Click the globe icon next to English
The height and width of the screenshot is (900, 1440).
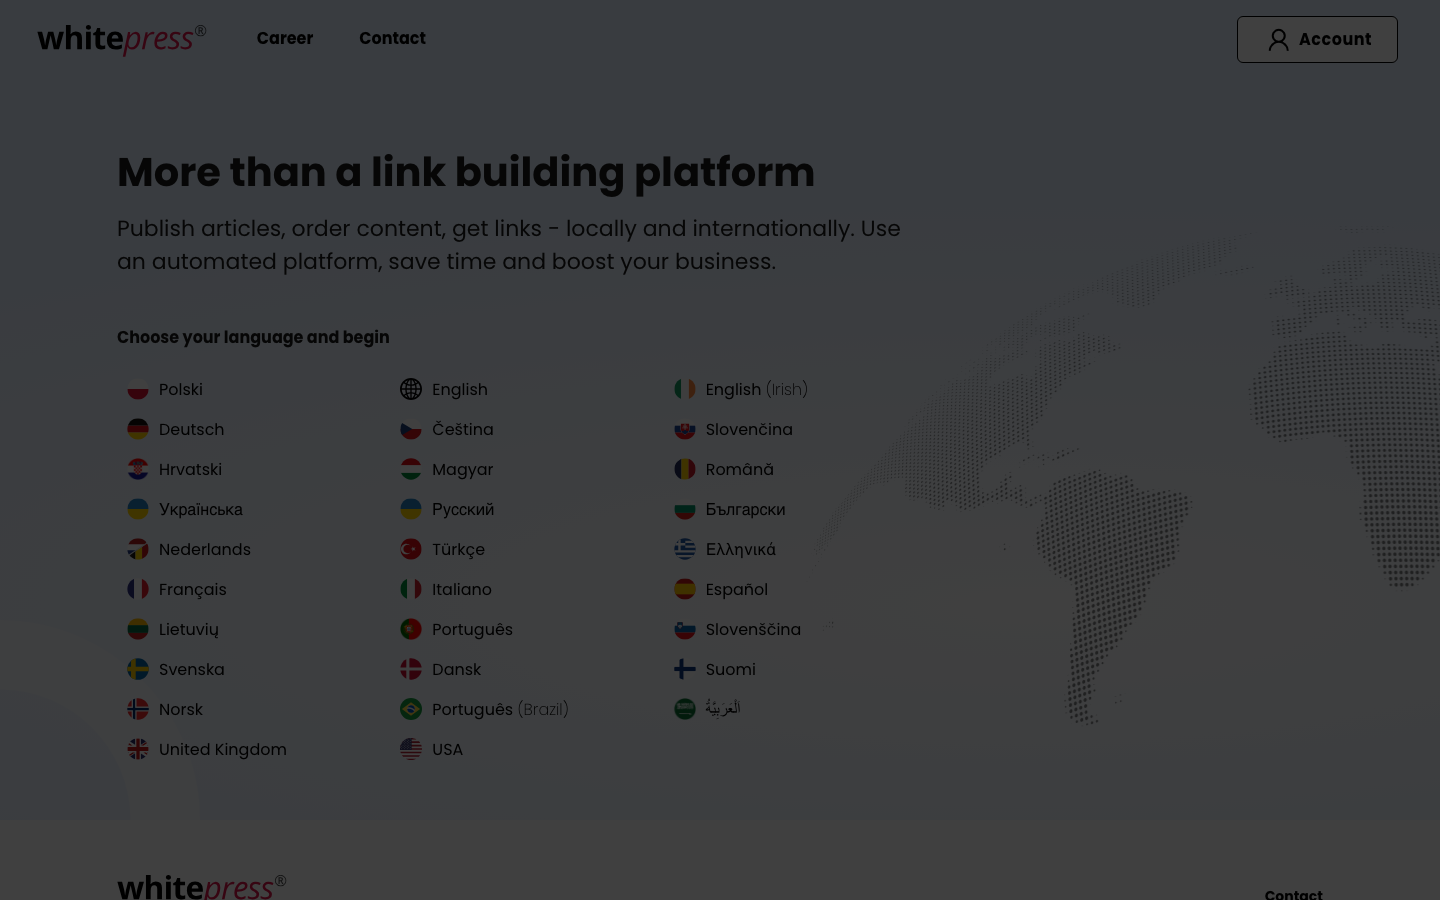coord(411,389)
